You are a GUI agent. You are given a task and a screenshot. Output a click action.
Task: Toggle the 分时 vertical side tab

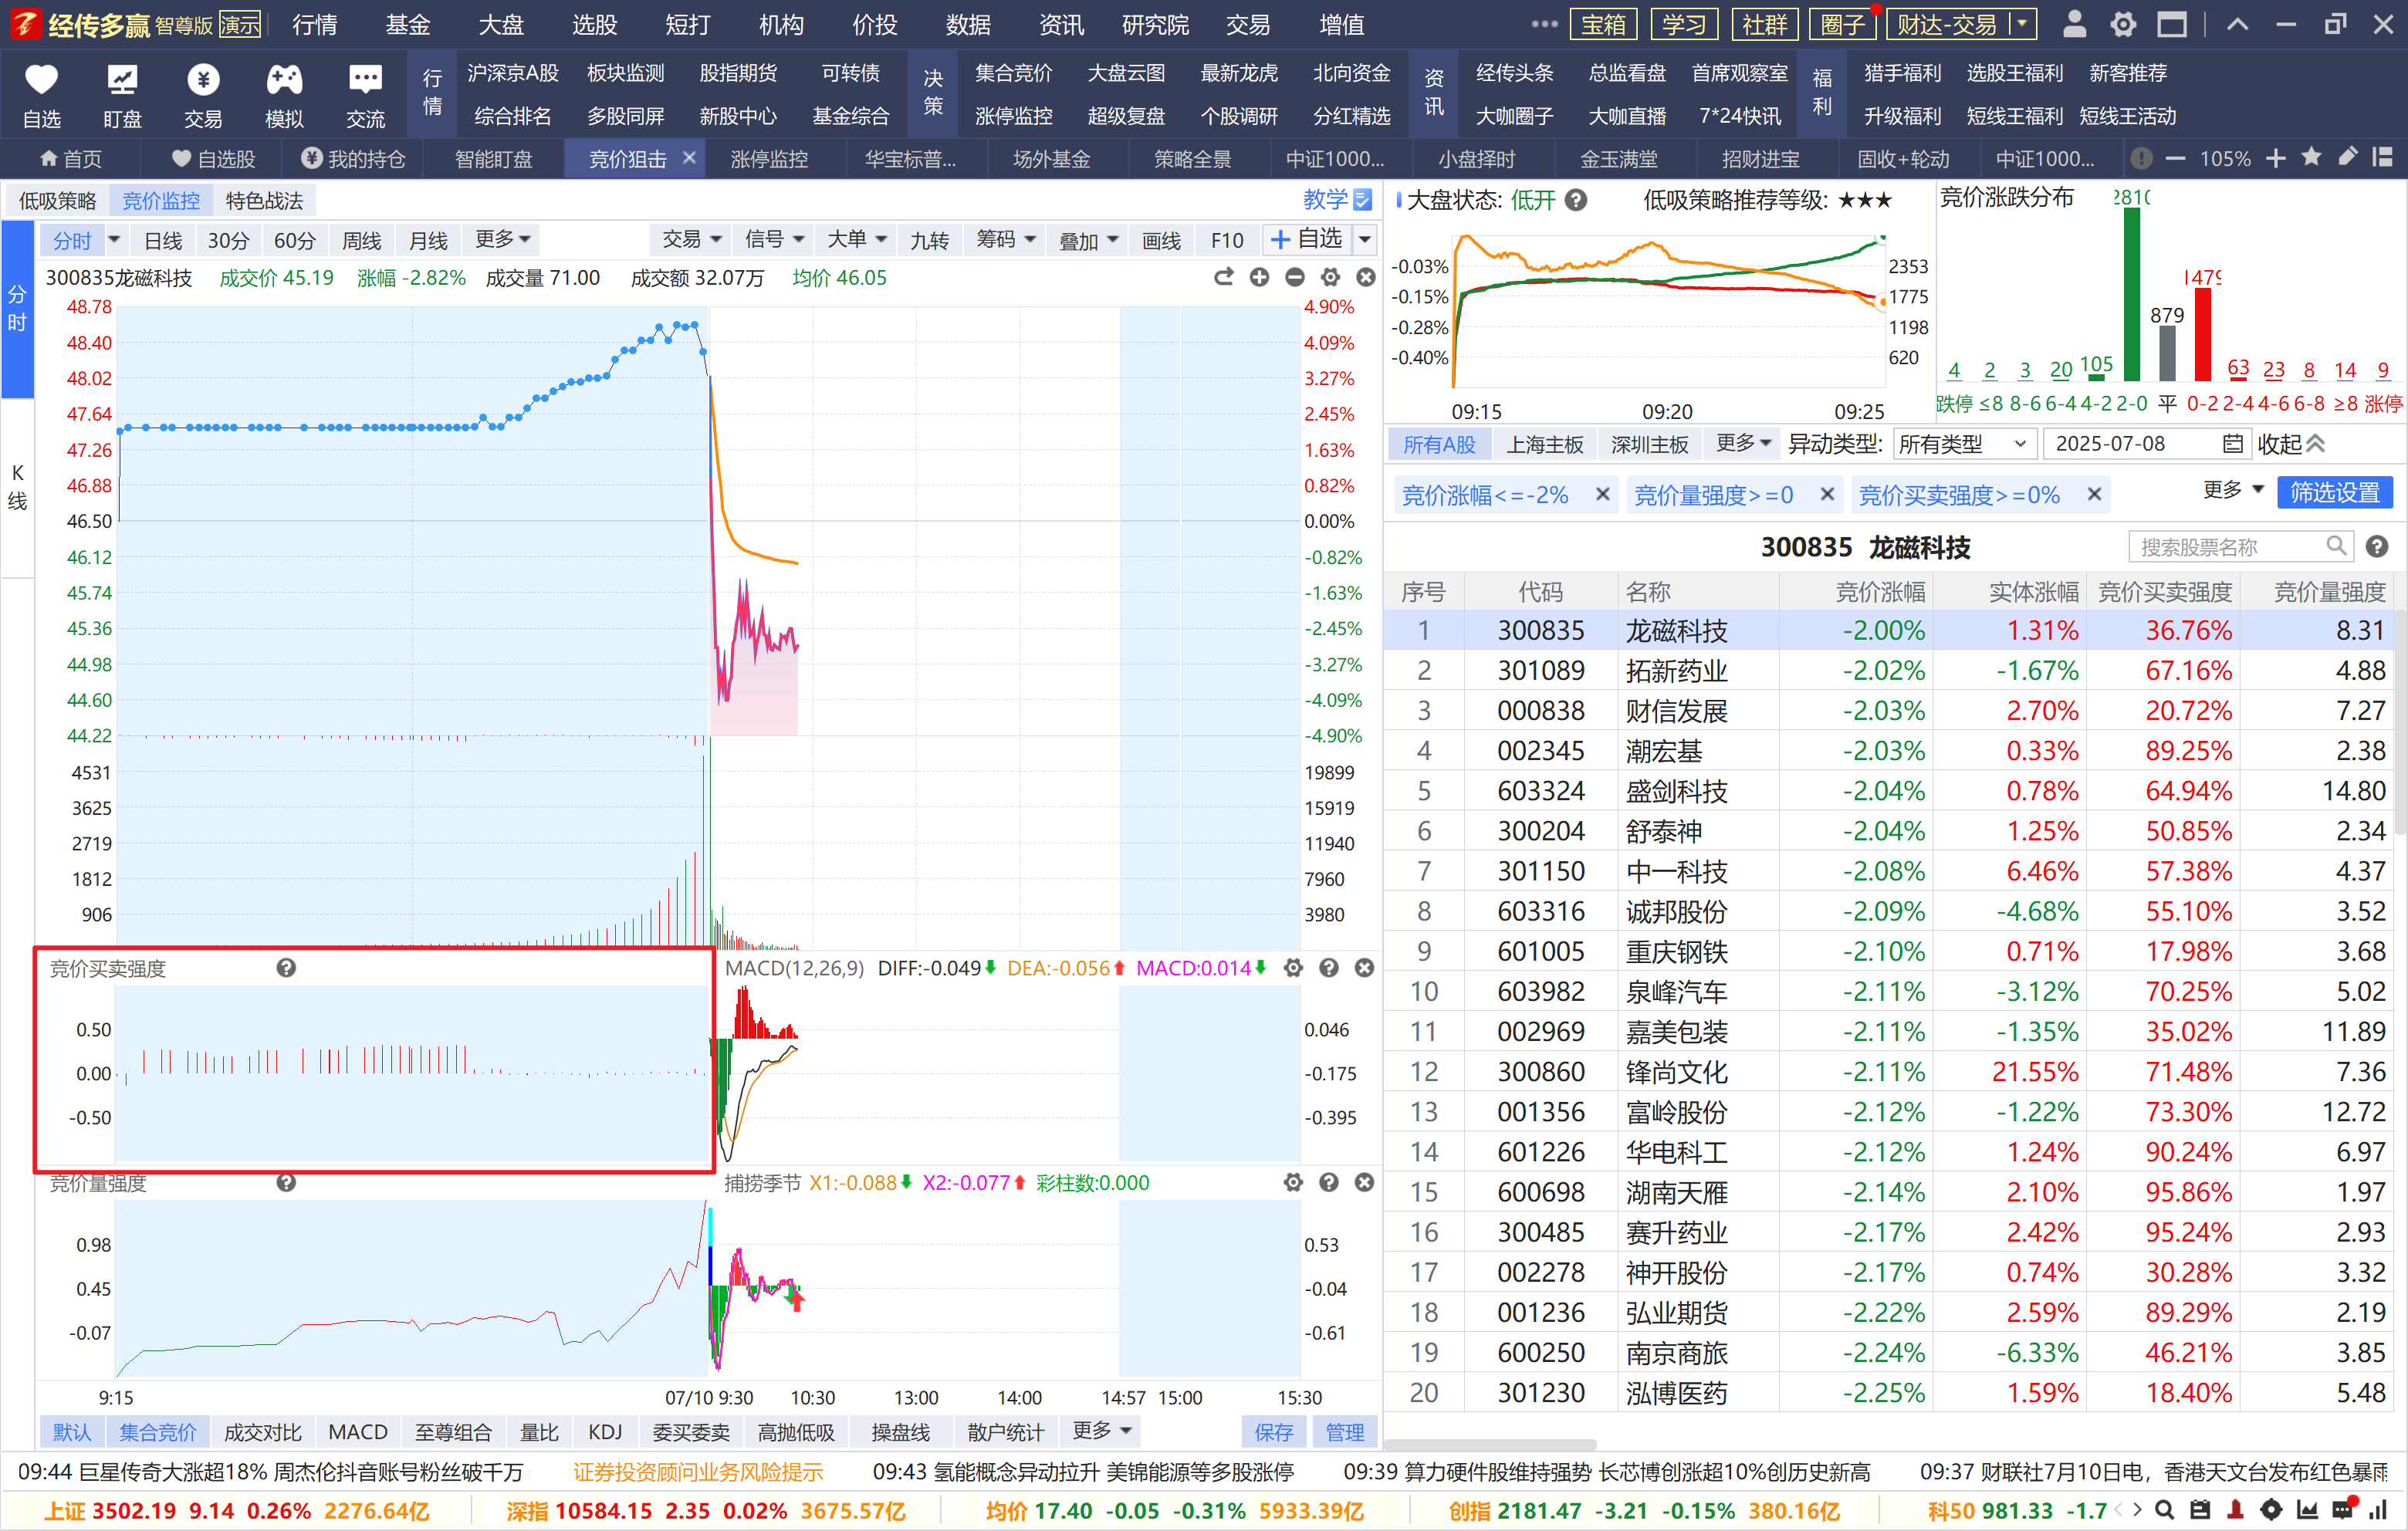[17, 308]
